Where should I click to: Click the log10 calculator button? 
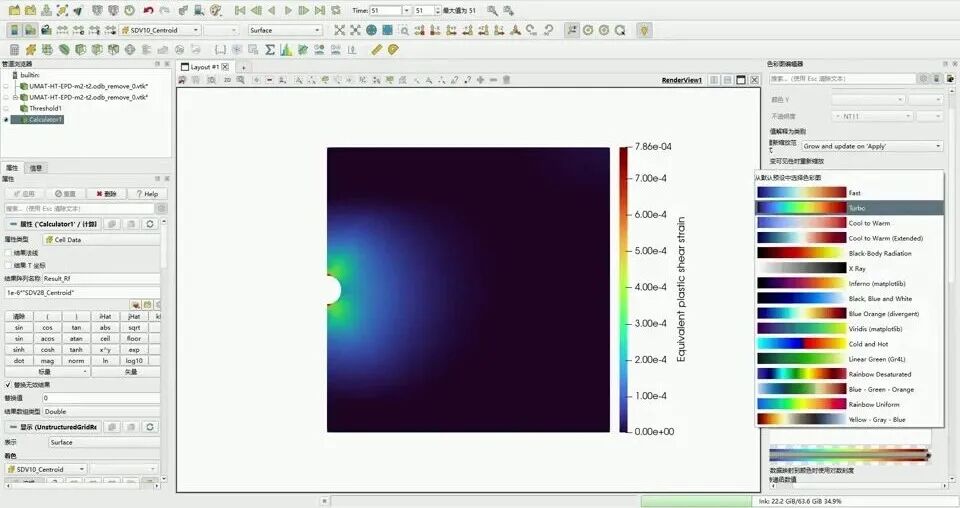point(134,360)
